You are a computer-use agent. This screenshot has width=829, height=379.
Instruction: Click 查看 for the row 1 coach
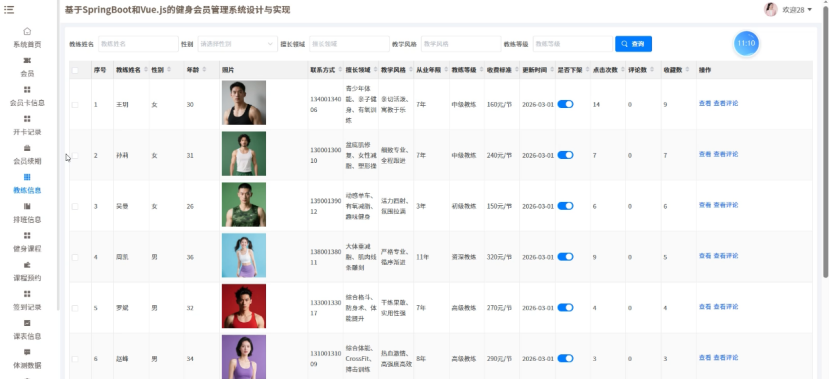click(705, 104)
